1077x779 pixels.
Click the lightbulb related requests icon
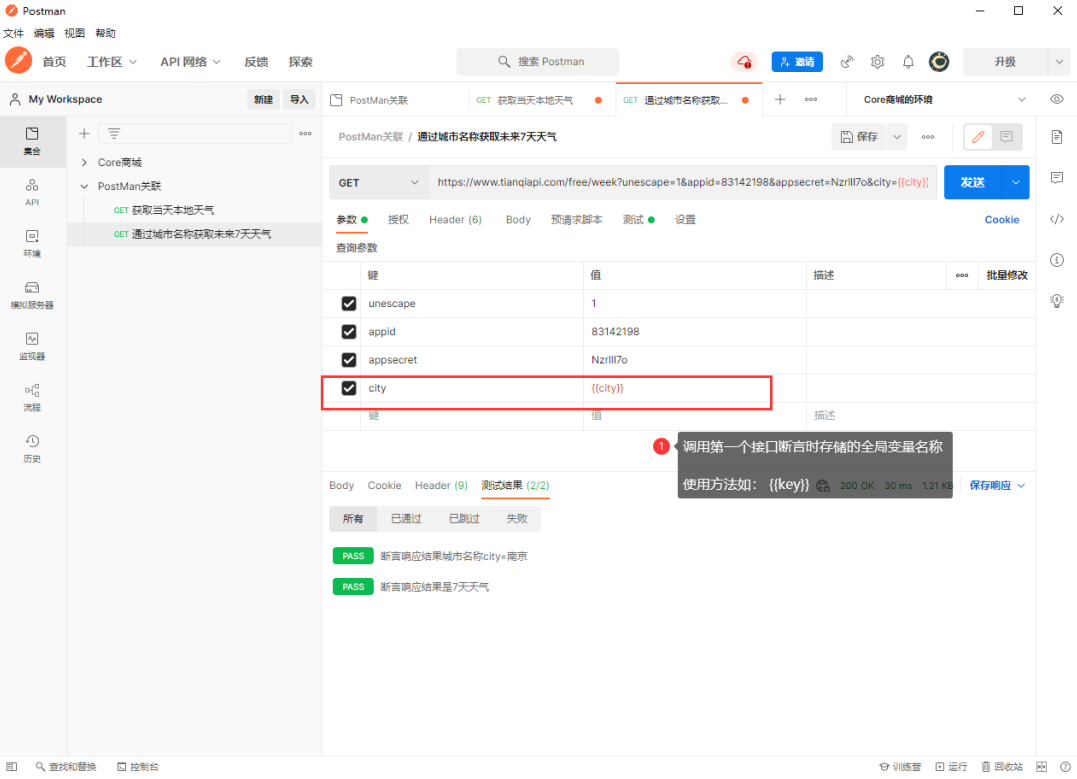pyautogui.click(x=1057, y=300)
